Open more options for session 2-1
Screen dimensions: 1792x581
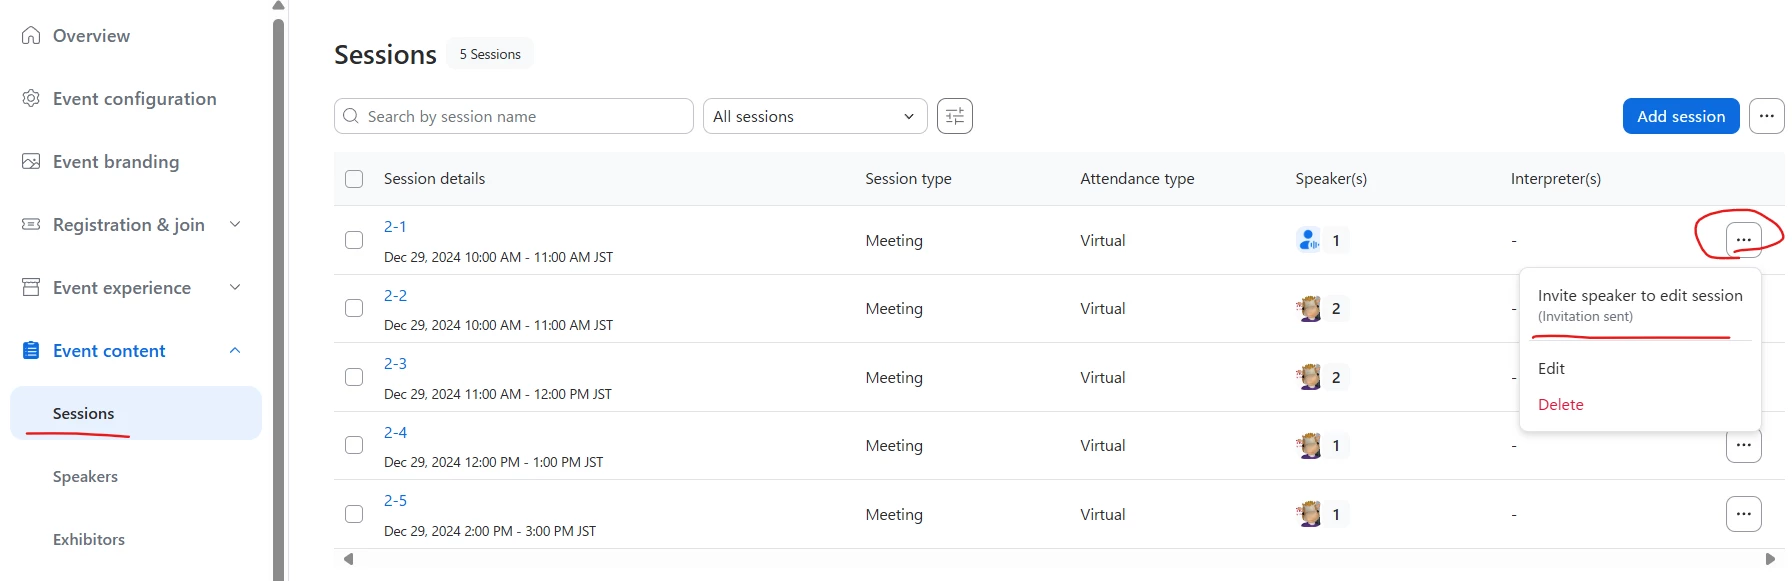click(x=1743, y=240)
